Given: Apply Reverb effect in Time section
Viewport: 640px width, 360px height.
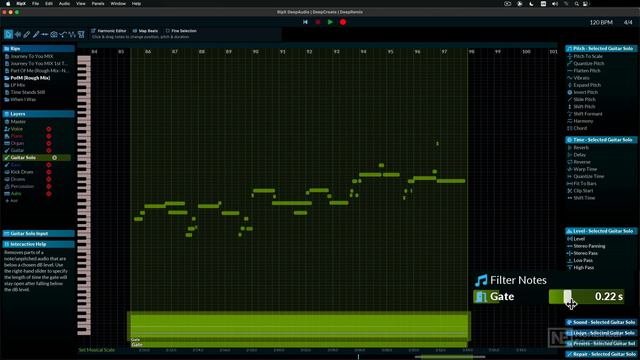Looking at the screenshot, I should [x=581, y=148].
